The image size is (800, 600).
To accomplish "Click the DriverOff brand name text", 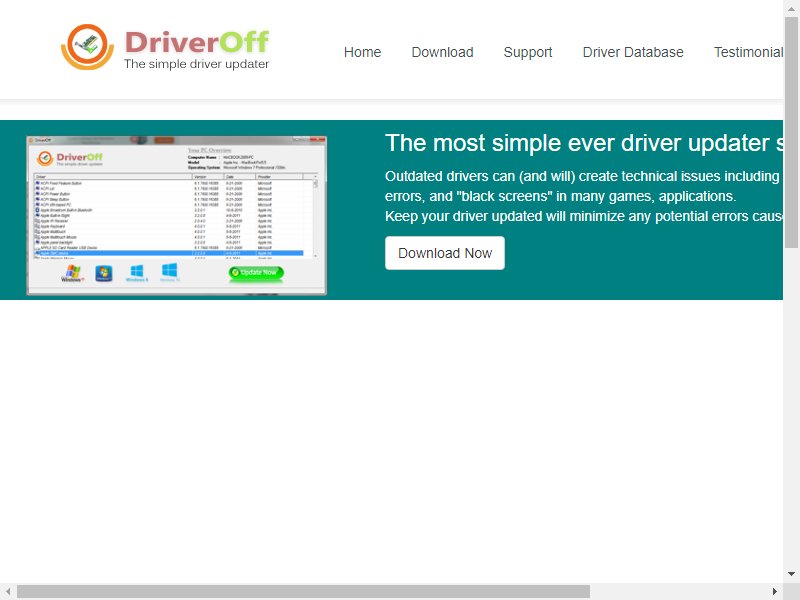I will [197, 42].
